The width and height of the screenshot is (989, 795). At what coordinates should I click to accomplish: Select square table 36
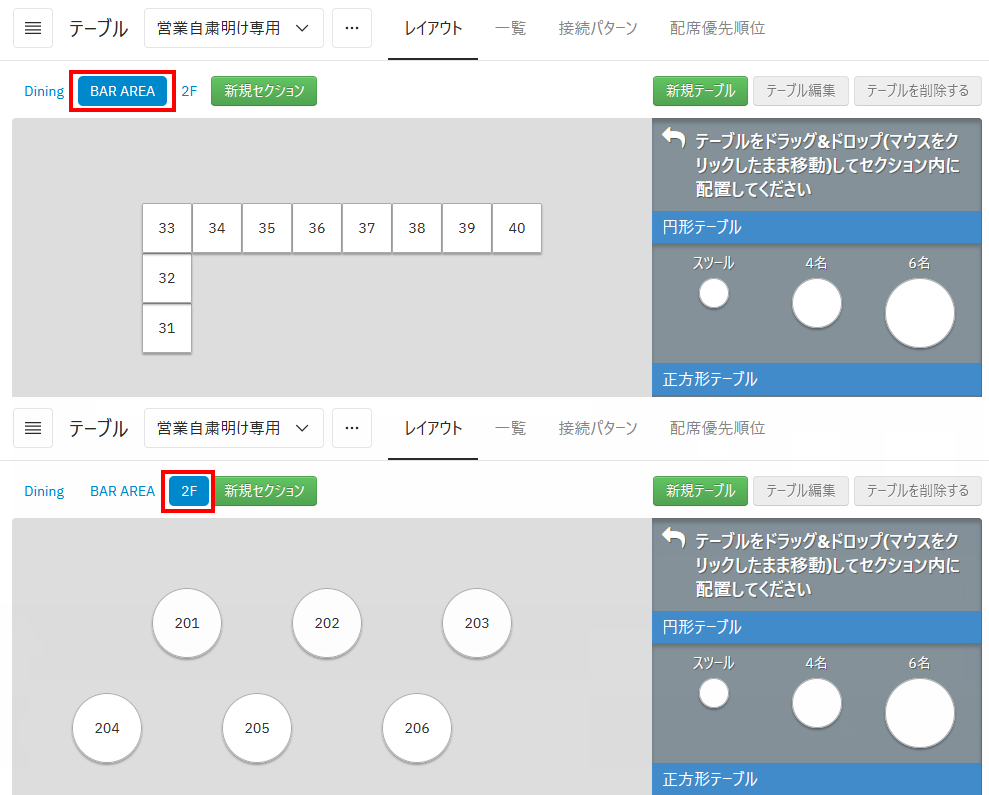point(317,228)
